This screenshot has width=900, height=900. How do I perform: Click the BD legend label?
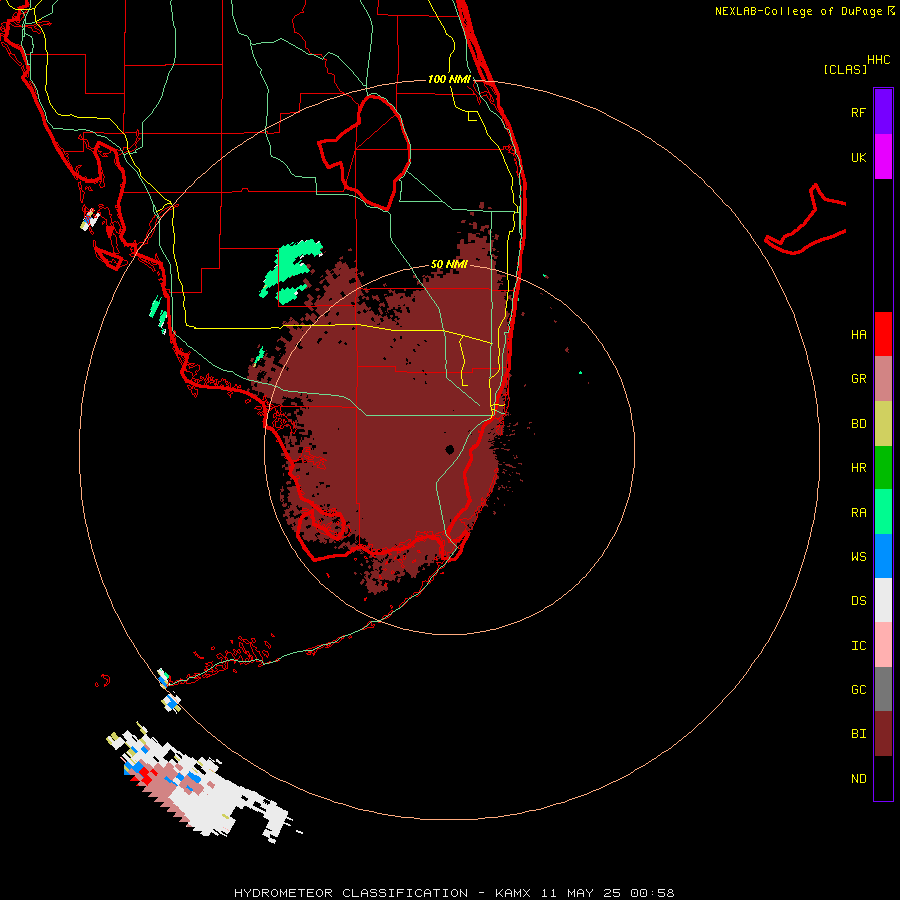tap(858, 424)
